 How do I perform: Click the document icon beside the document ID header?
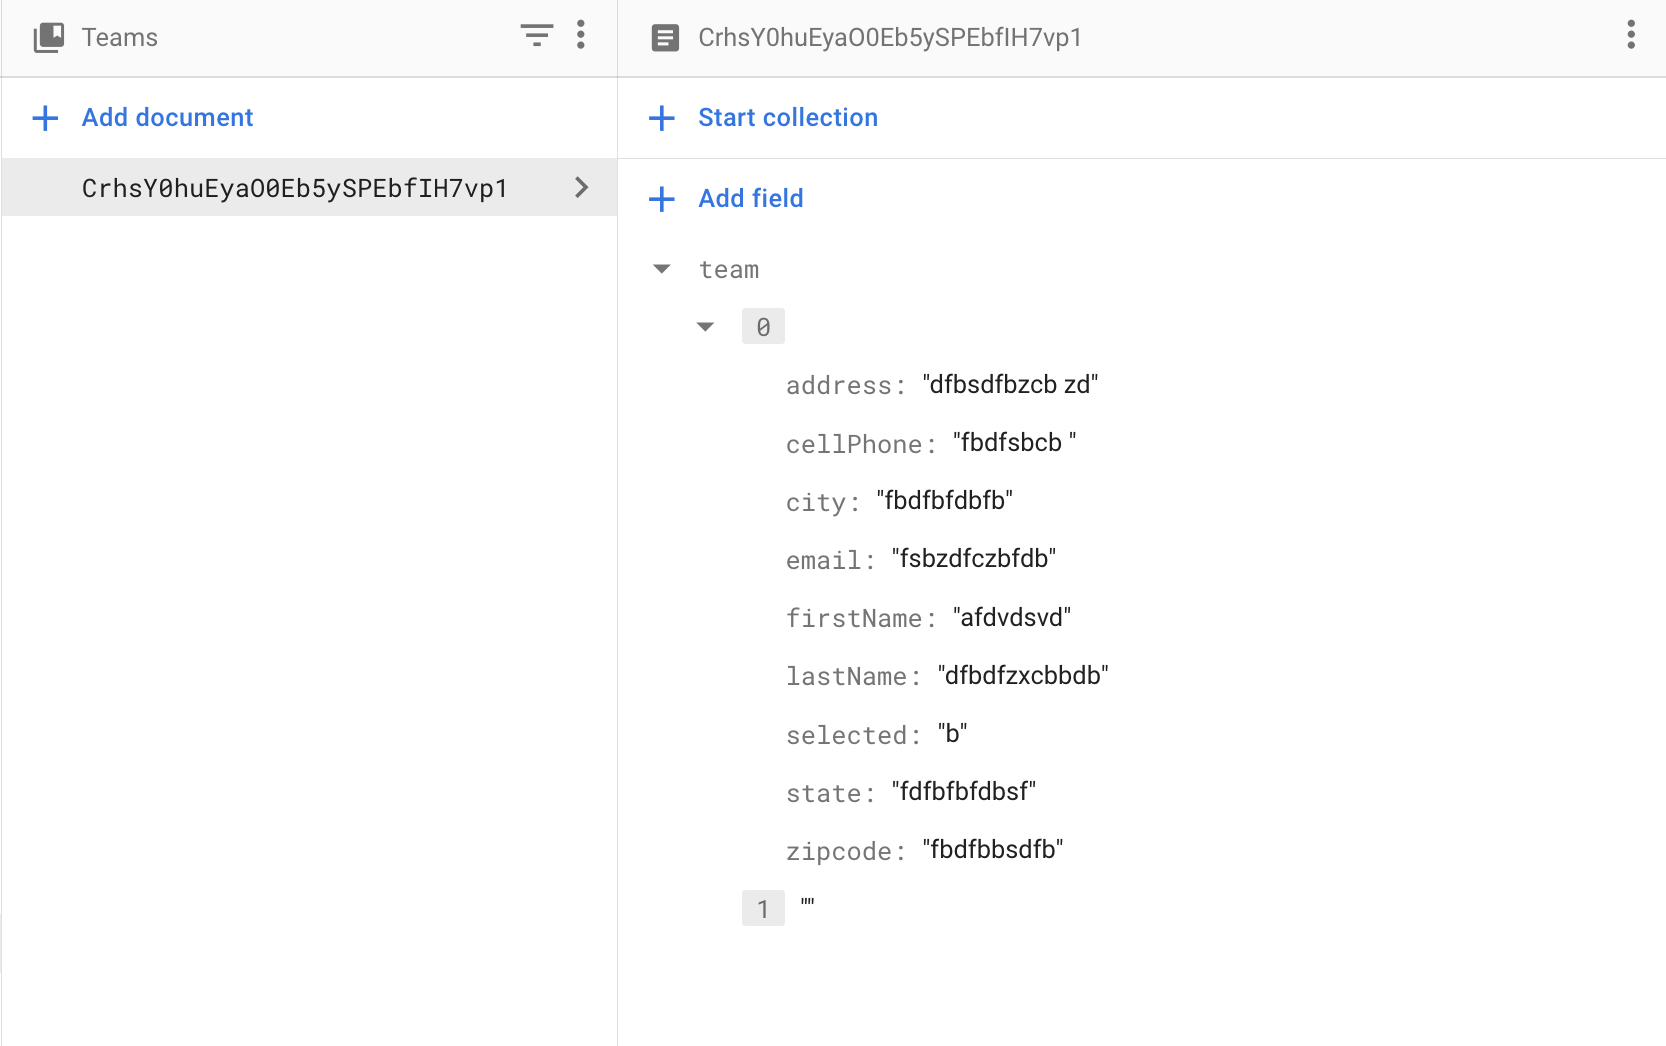(x=665, y=38)
